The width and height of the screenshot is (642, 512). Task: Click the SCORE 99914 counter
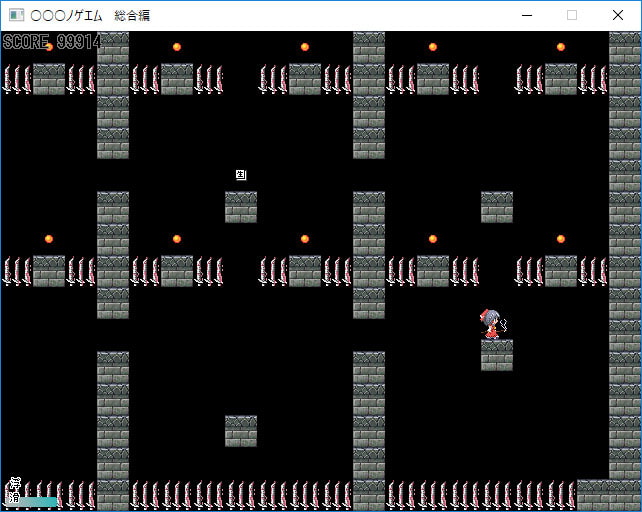coord(52,42)
